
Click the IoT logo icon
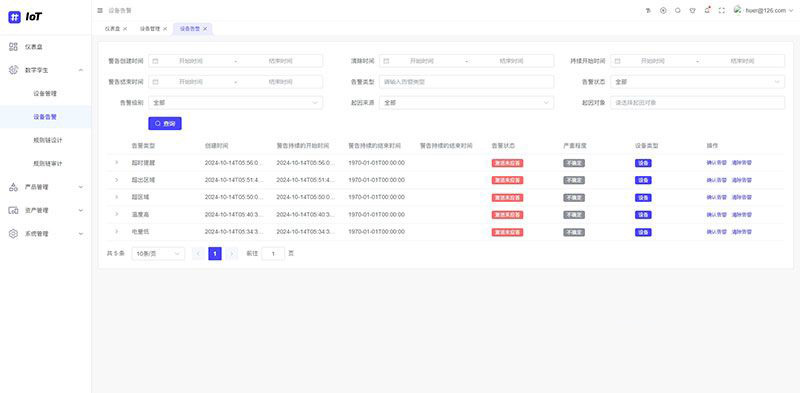coord(14,17)
